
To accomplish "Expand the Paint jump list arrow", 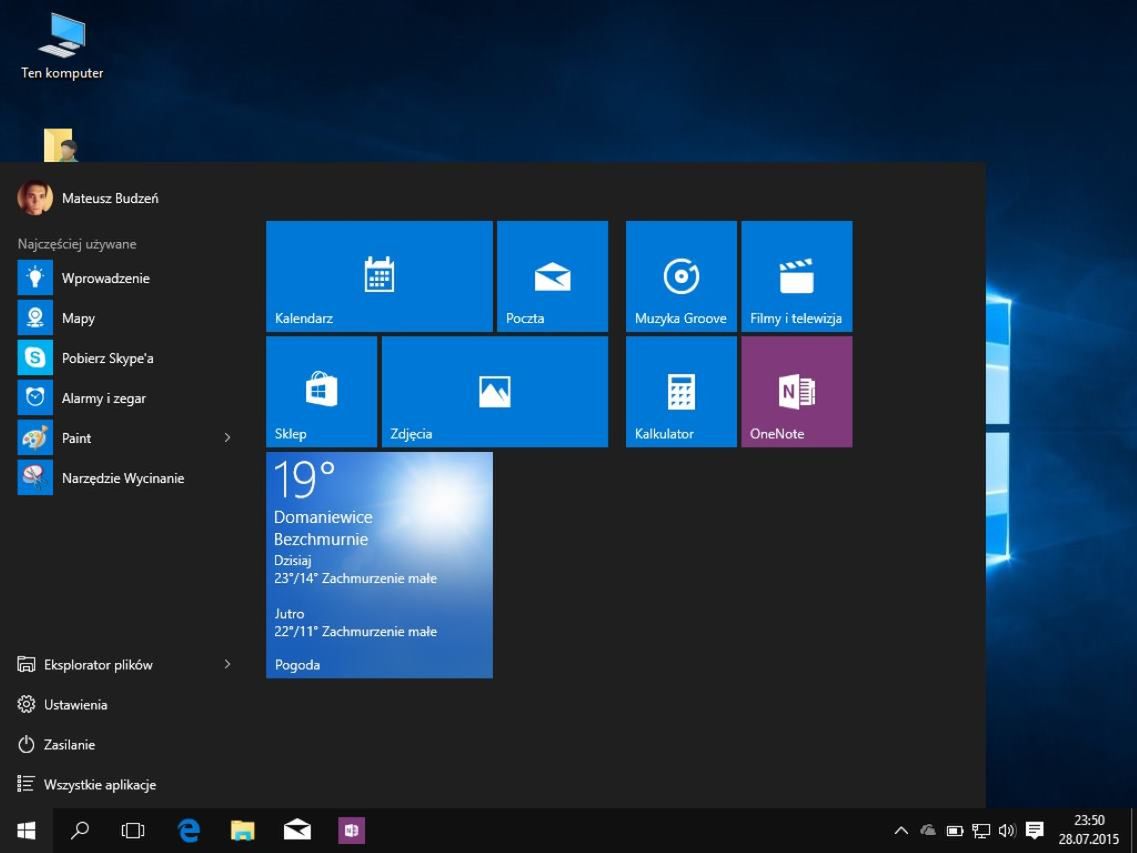I will point(227,438).
